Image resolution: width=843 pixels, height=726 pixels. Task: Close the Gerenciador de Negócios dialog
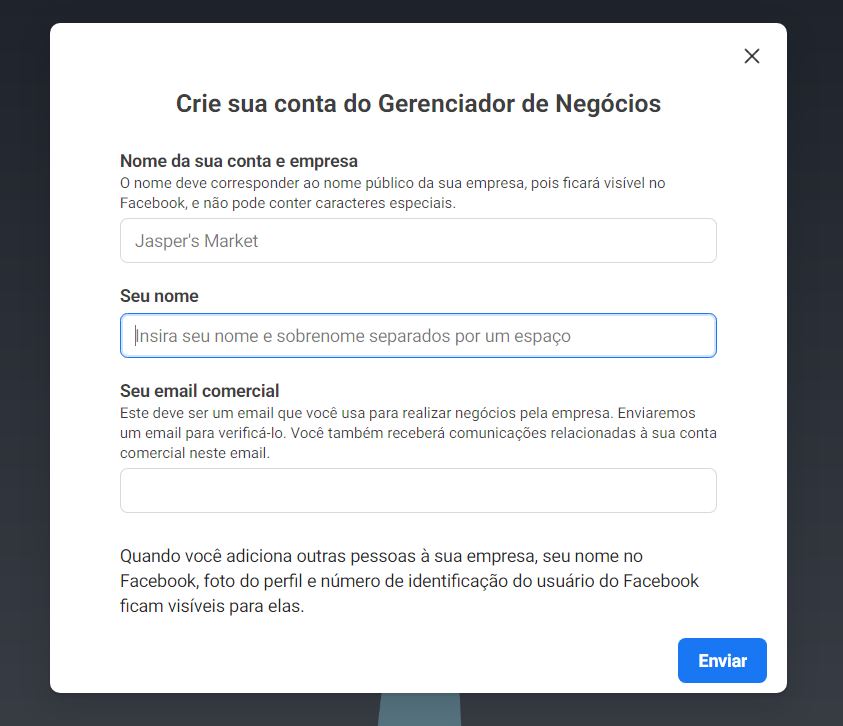point(752,56)
